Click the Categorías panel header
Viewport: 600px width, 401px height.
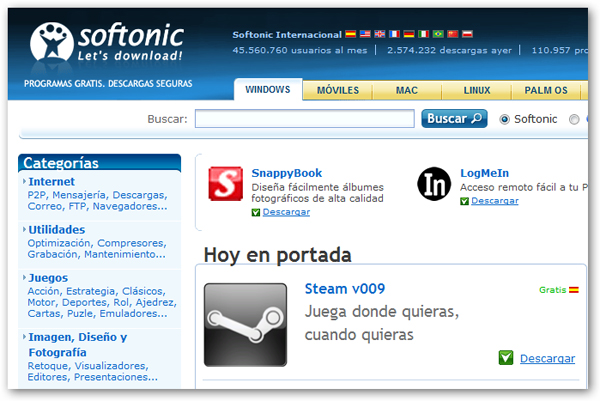point(99,163)
